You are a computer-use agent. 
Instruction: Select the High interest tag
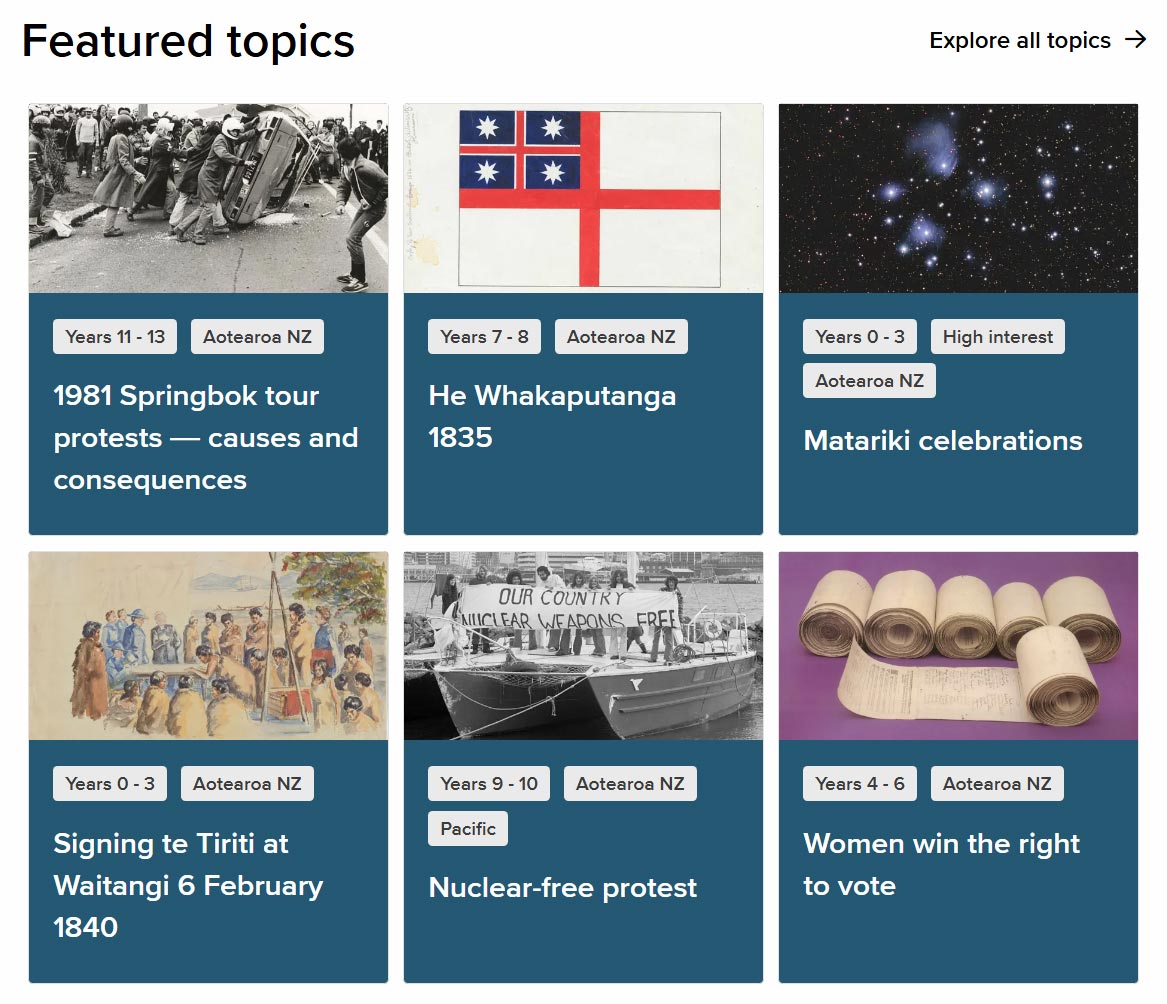click(997, 337)
